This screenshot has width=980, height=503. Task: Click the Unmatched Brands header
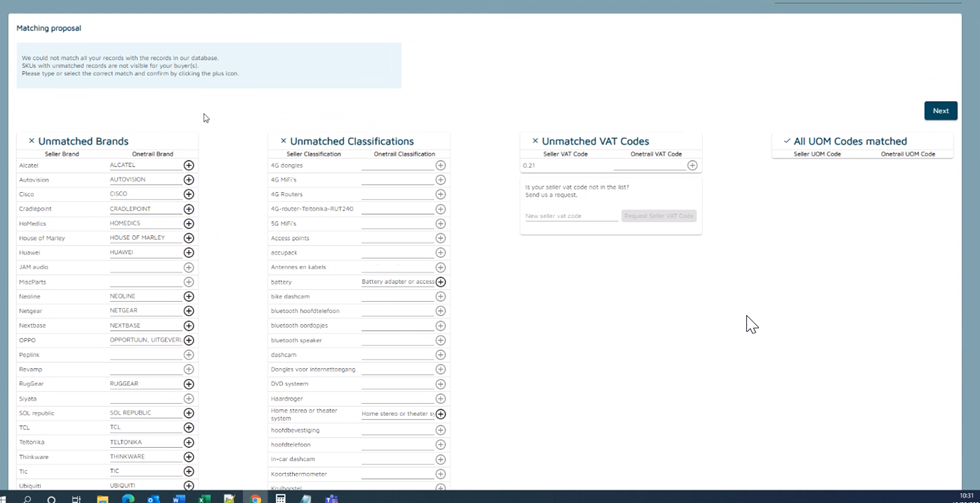pyautogui.click(x=83, y=141)
